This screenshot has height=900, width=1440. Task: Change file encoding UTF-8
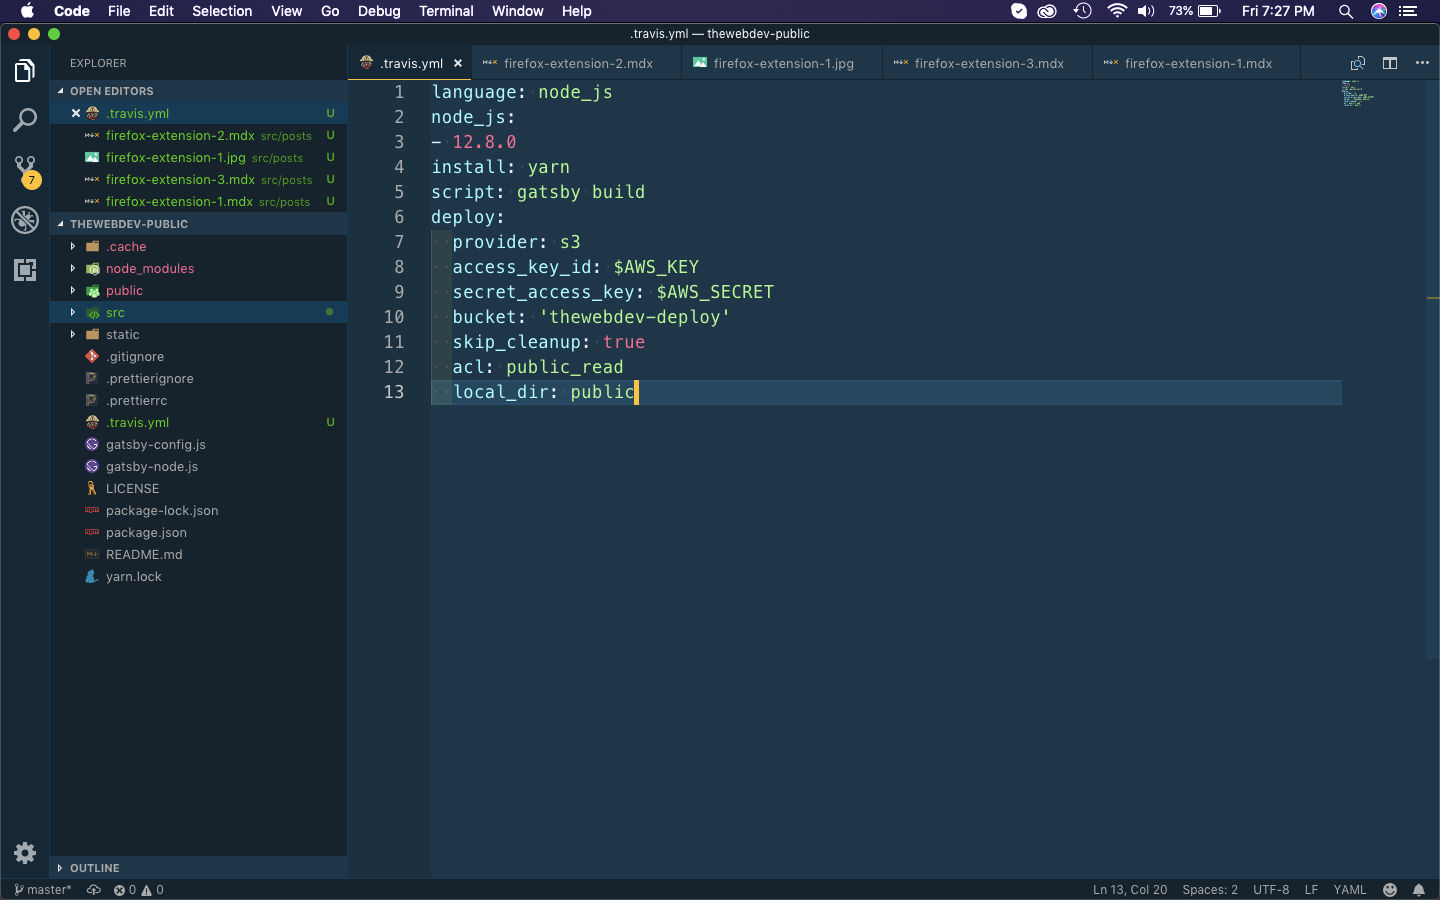(1271, 890)
